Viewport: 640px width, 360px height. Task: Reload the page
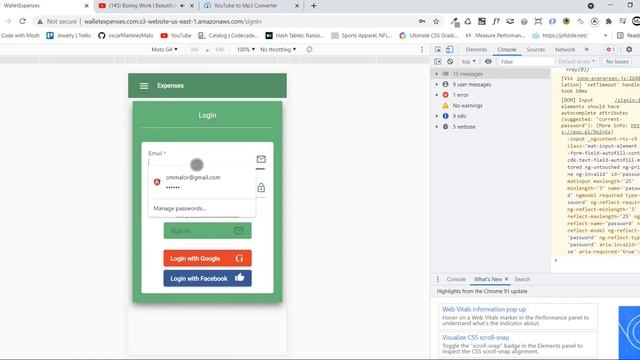[22, 21]
